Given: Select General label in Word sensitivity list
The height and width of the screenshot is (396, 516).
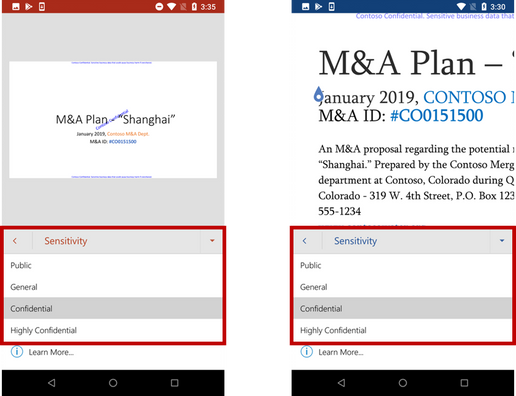Looking at the screenshot, I should pos(403,287).
